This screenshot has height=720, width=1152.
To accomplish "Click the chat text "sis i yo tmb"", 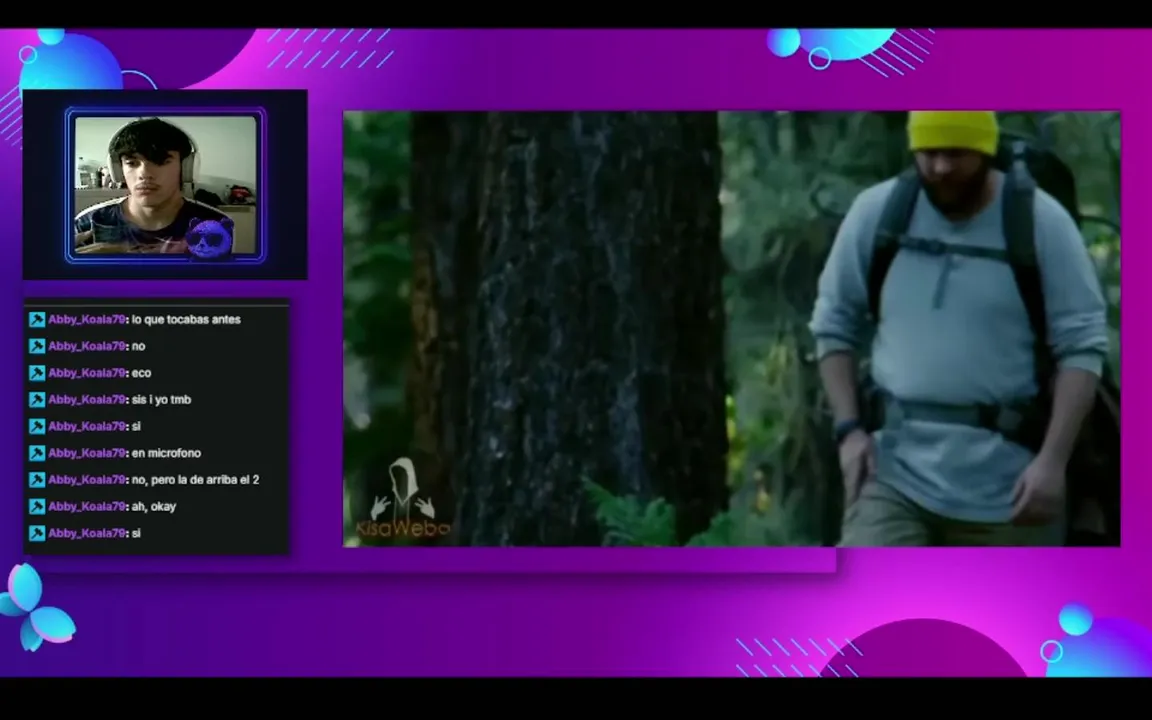I will coord(161,400).
